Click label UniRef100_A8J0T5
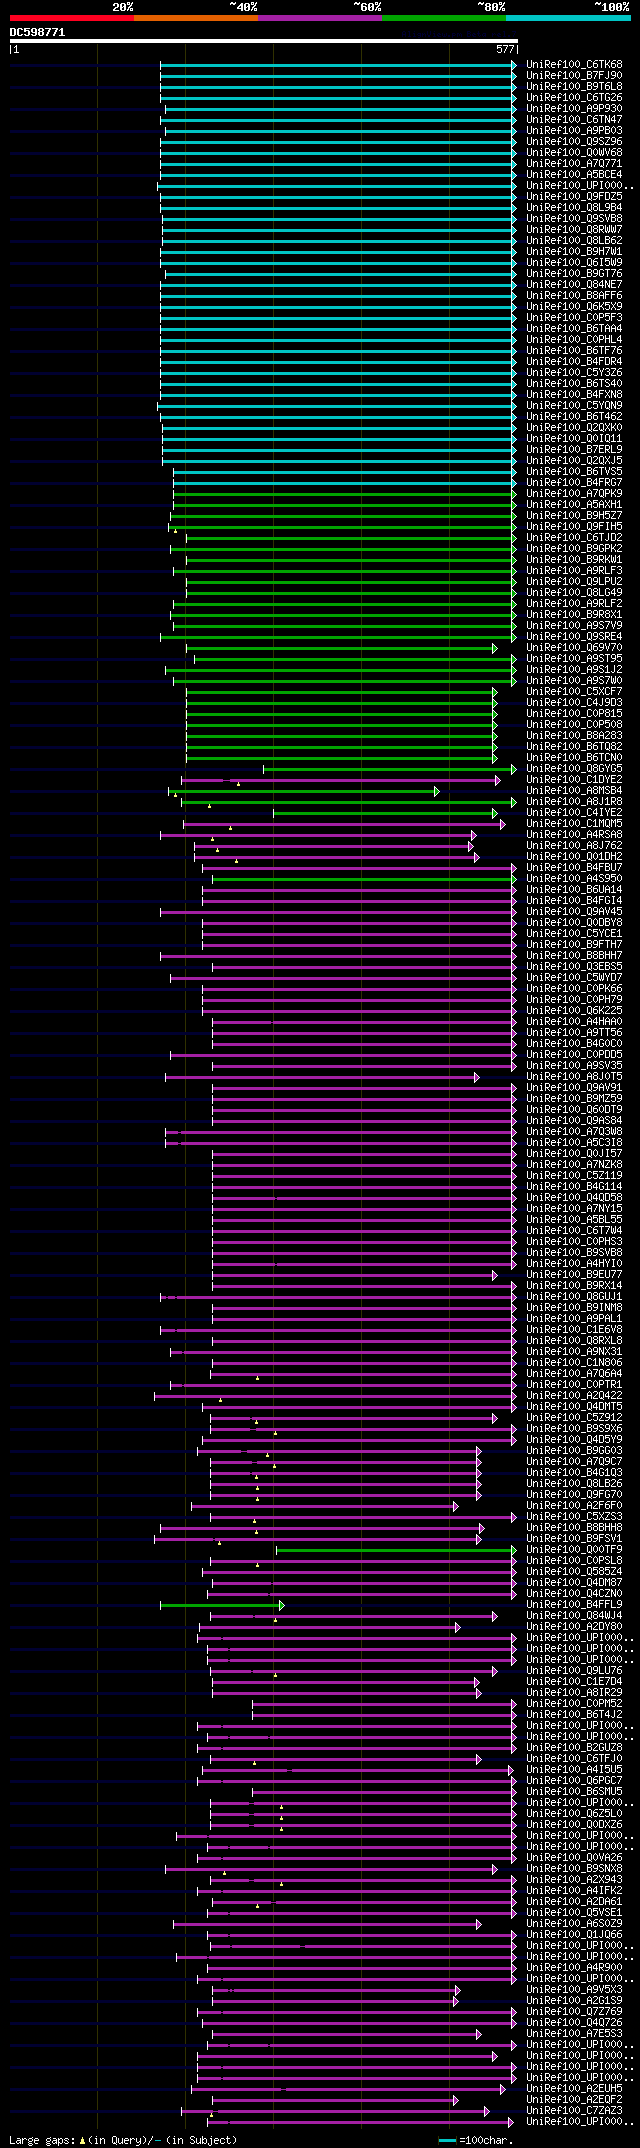640x2148 pixels. pos(574,1076)
